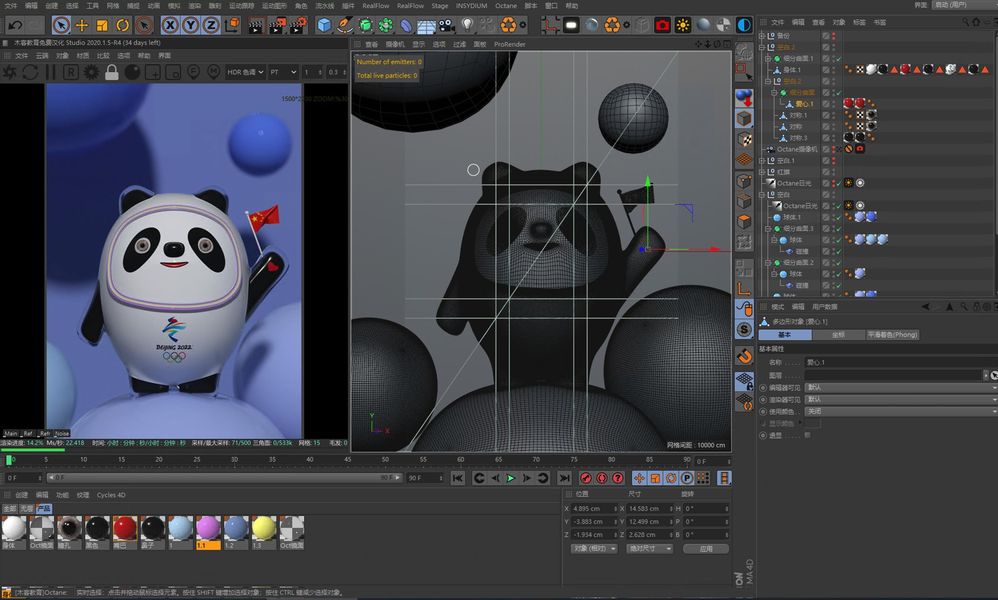
Task: Toggle the Z axis lock
Action: pyautogui.click(x=211, y=25)
